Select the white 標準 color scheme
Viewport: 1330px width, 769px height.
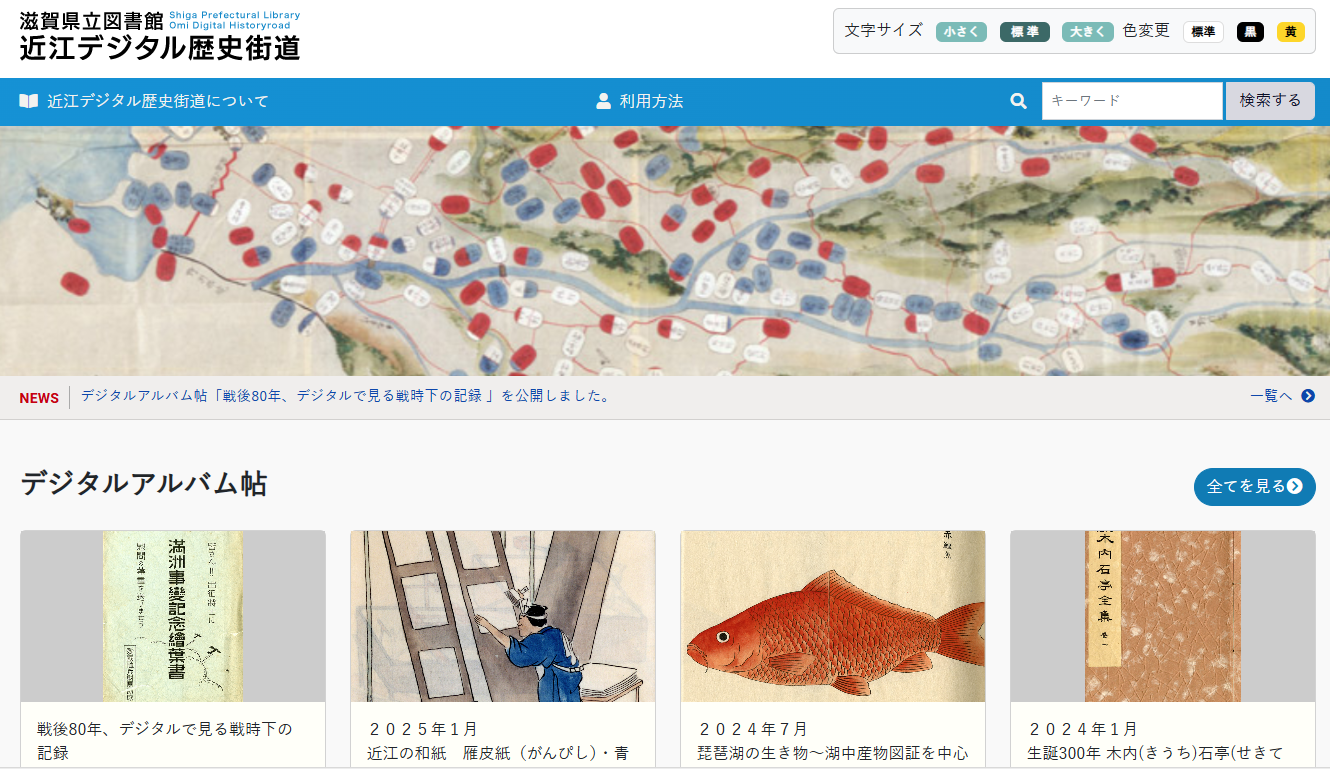pyautogui.click(x=1203, y=32)
